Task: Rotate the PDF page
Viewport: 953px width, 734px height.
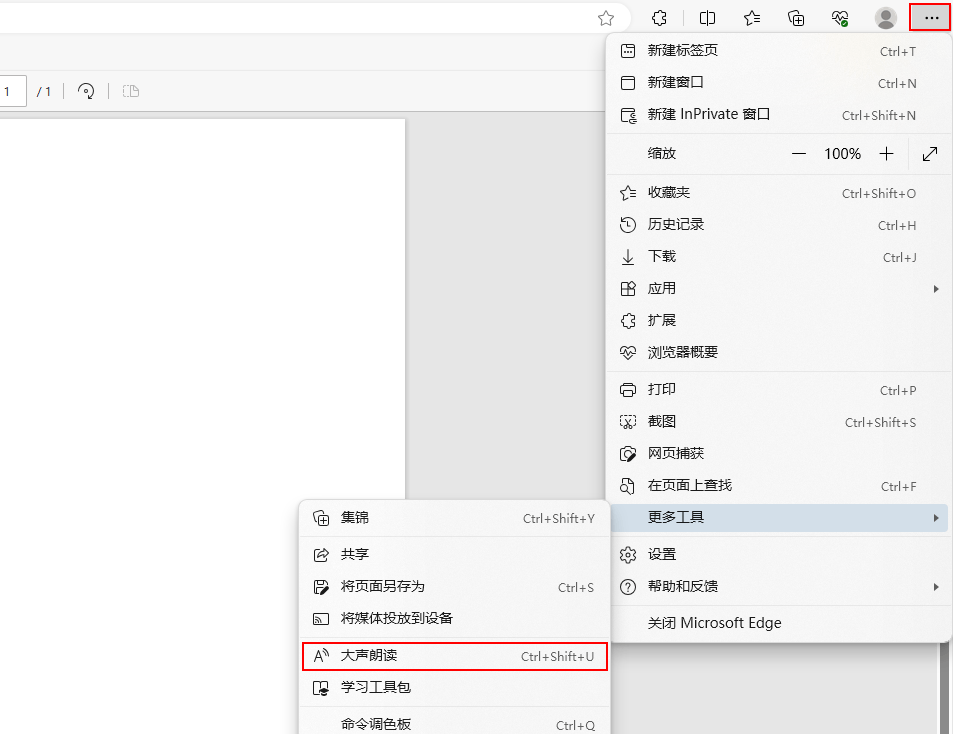Action: (87, 91)
